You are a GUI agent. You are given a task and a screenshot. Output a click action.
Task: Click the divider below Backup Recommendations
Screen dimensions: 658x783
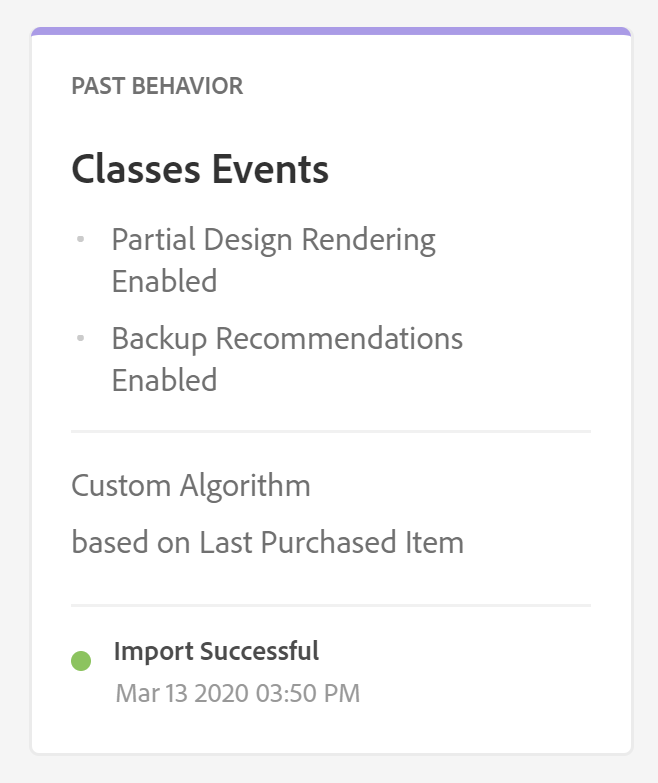pos(331,431)
